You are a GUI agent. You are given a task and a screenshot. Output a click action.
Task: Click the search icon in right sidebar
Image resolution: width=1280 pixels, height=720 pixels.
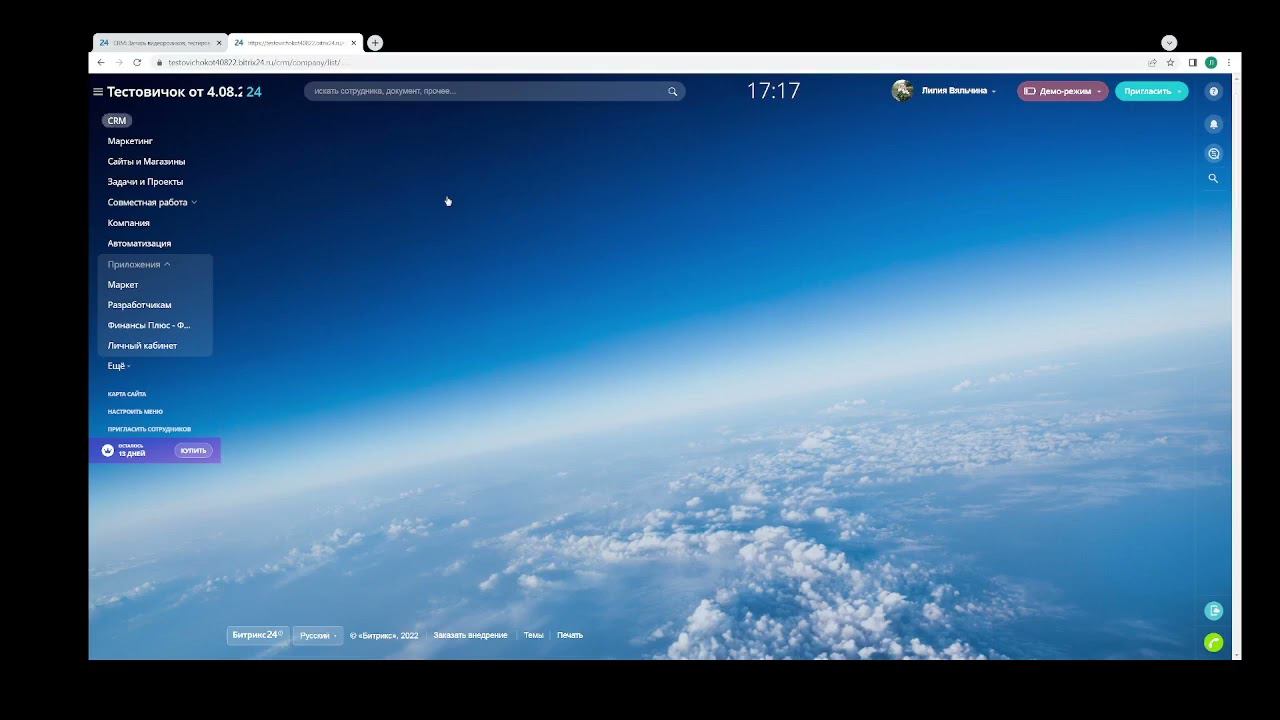click(x=1213, y=178)
